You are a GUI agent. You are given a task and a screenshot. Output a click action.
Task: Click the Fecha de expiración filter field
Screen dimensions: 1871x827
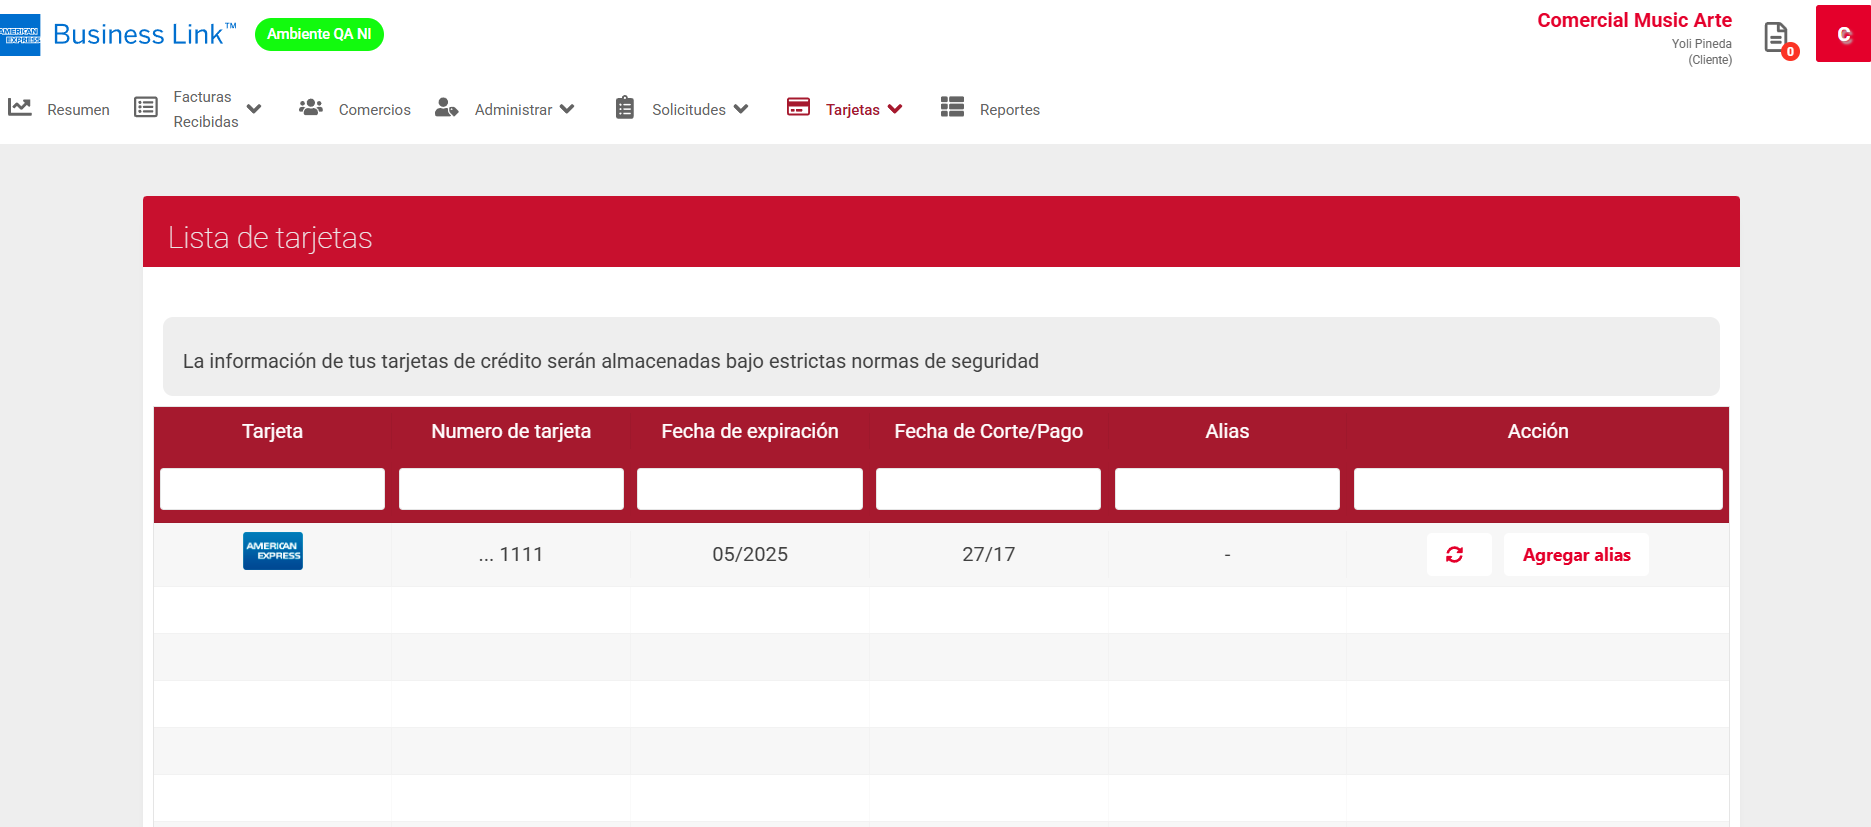tap(749, 489)
